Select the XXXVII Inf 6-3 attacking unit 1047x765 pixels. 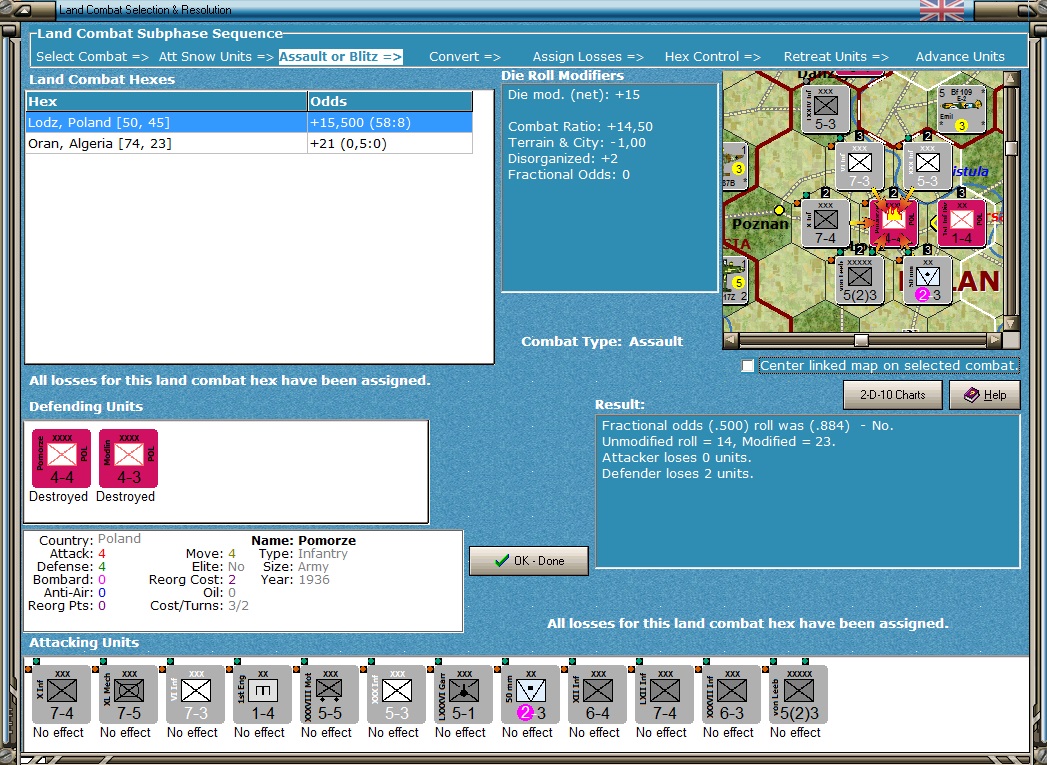click(732, 694)
